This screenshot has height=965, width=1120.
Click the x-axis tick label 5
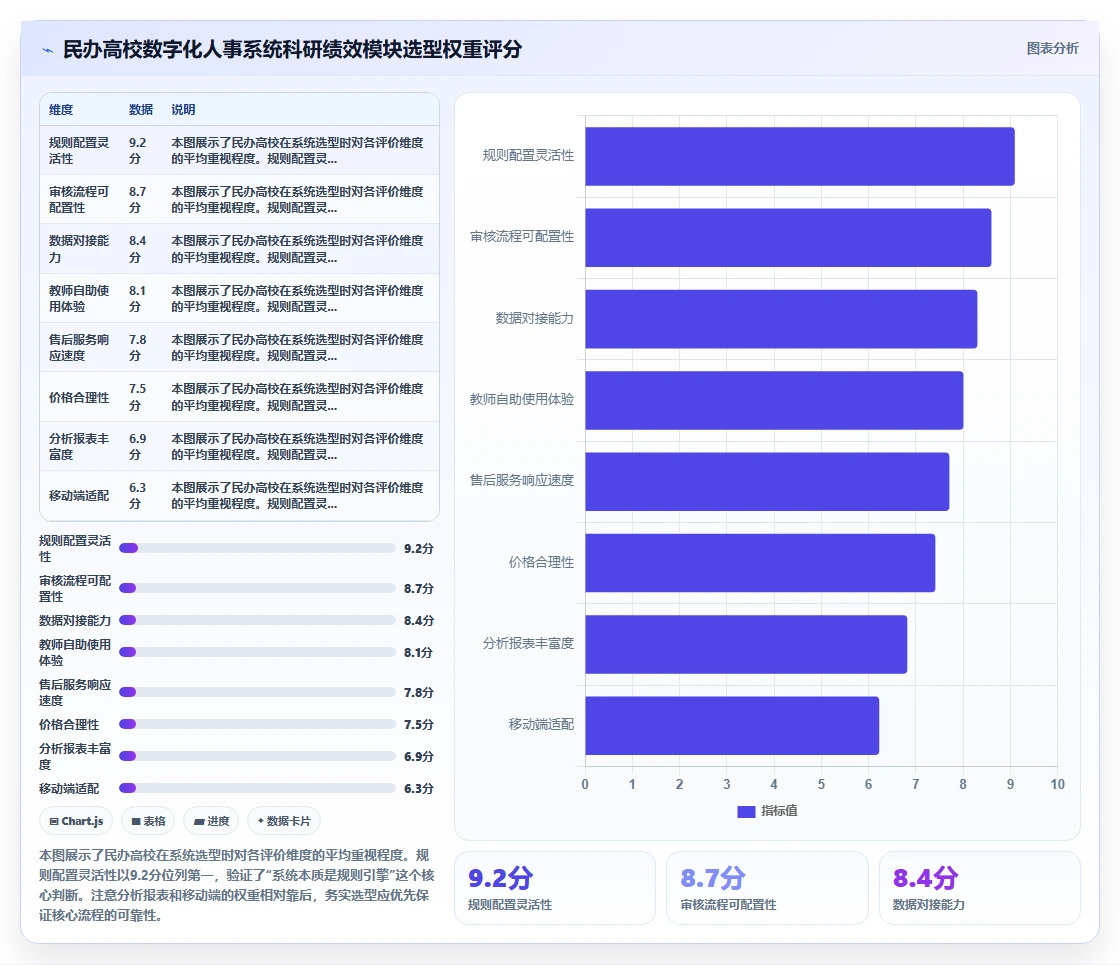click(821, 784)
